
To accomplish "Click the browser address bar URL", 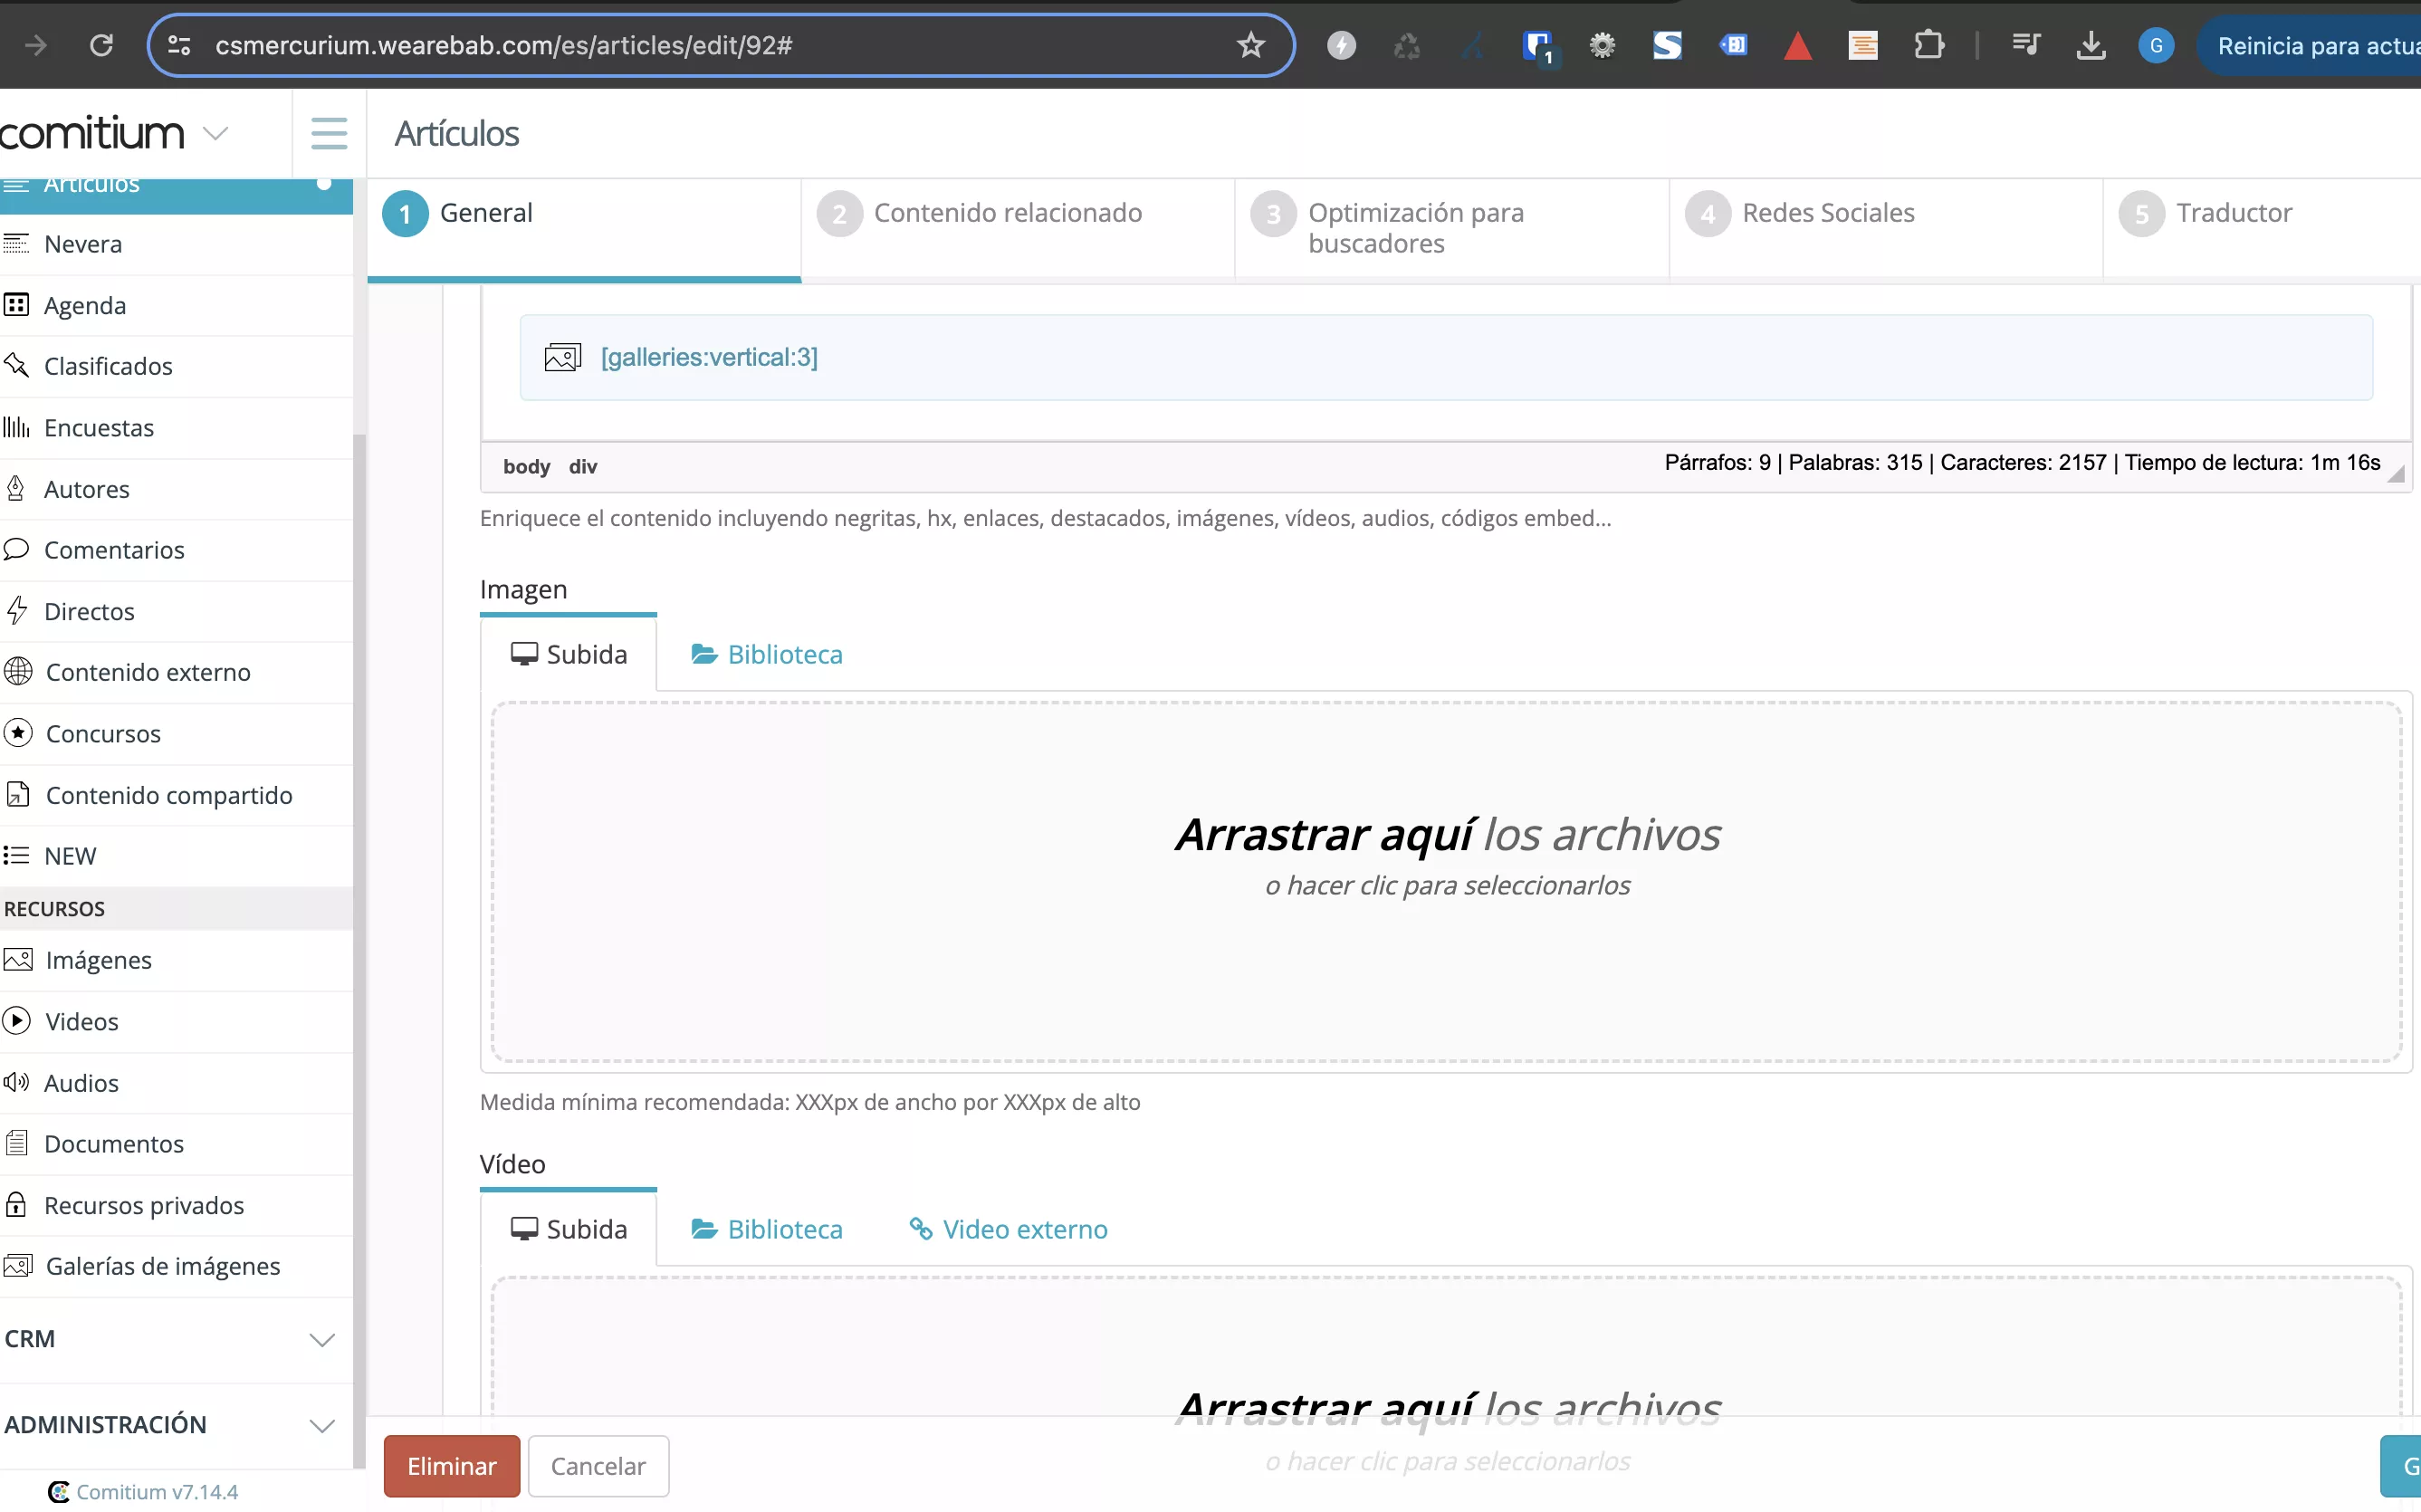I will coord(504,45).
